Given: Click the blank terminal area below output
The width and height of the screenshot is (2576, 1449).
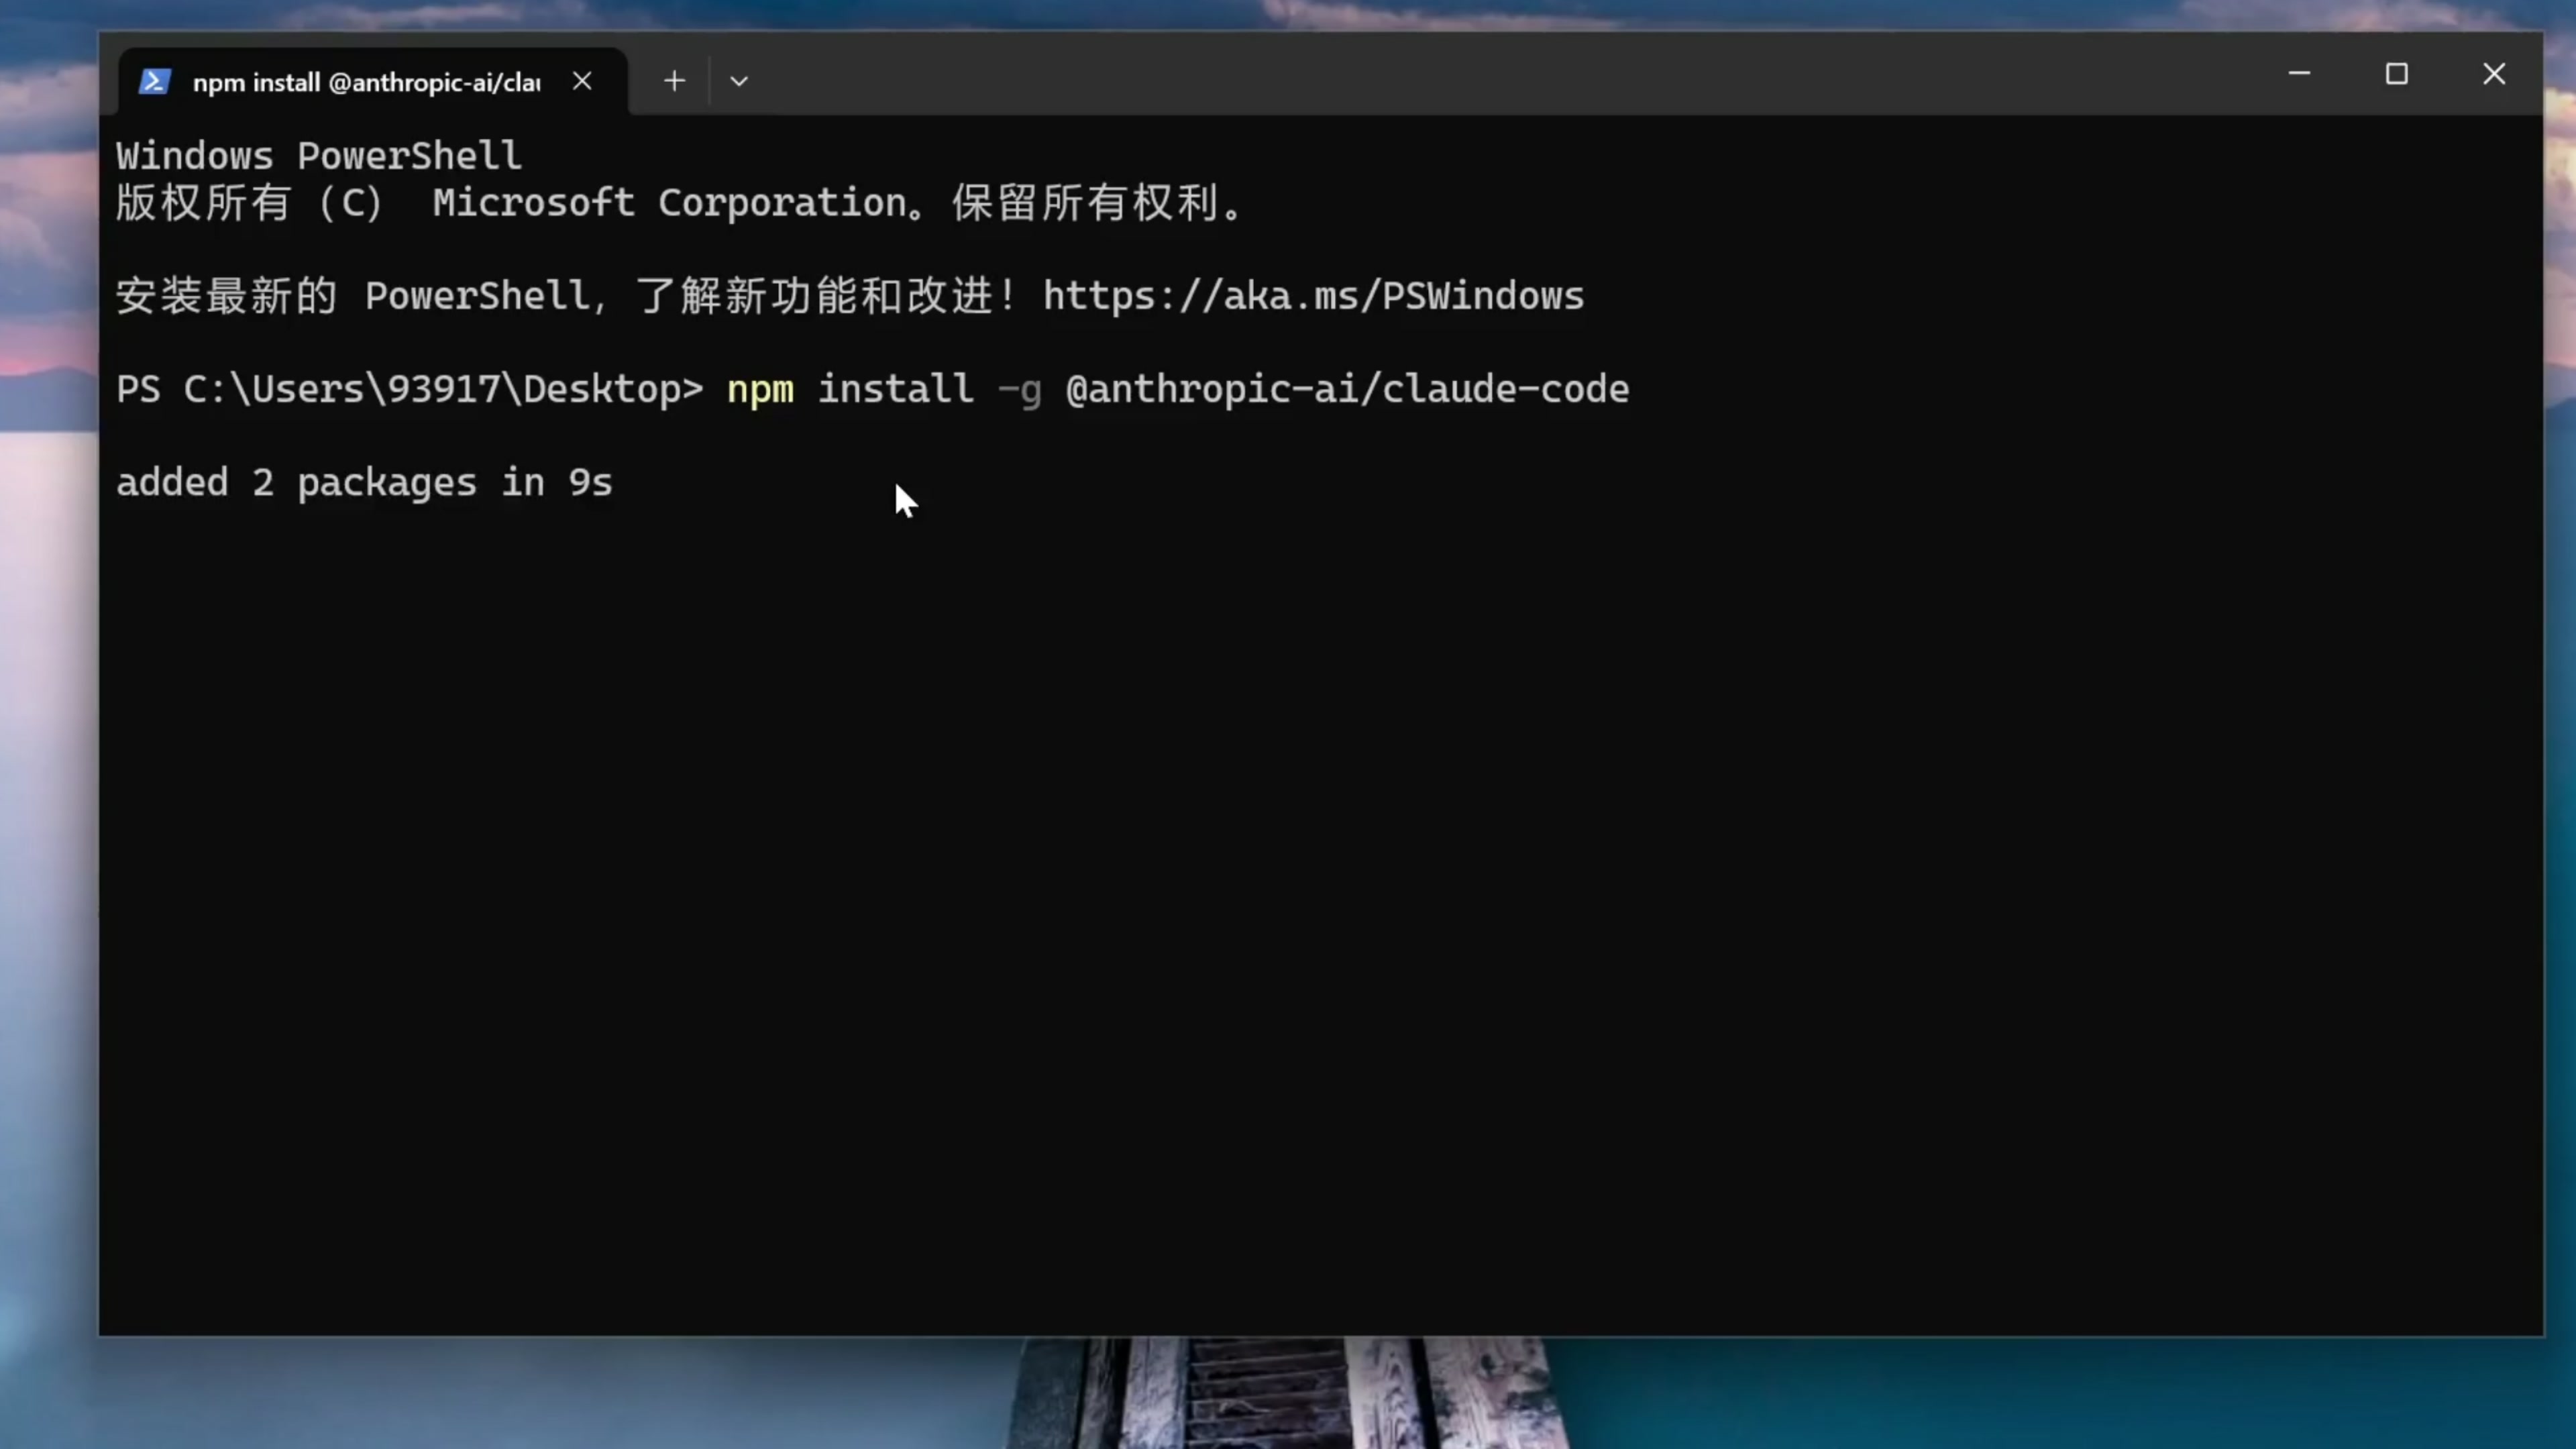Looking at the screenshot, I should [1300, 900].
